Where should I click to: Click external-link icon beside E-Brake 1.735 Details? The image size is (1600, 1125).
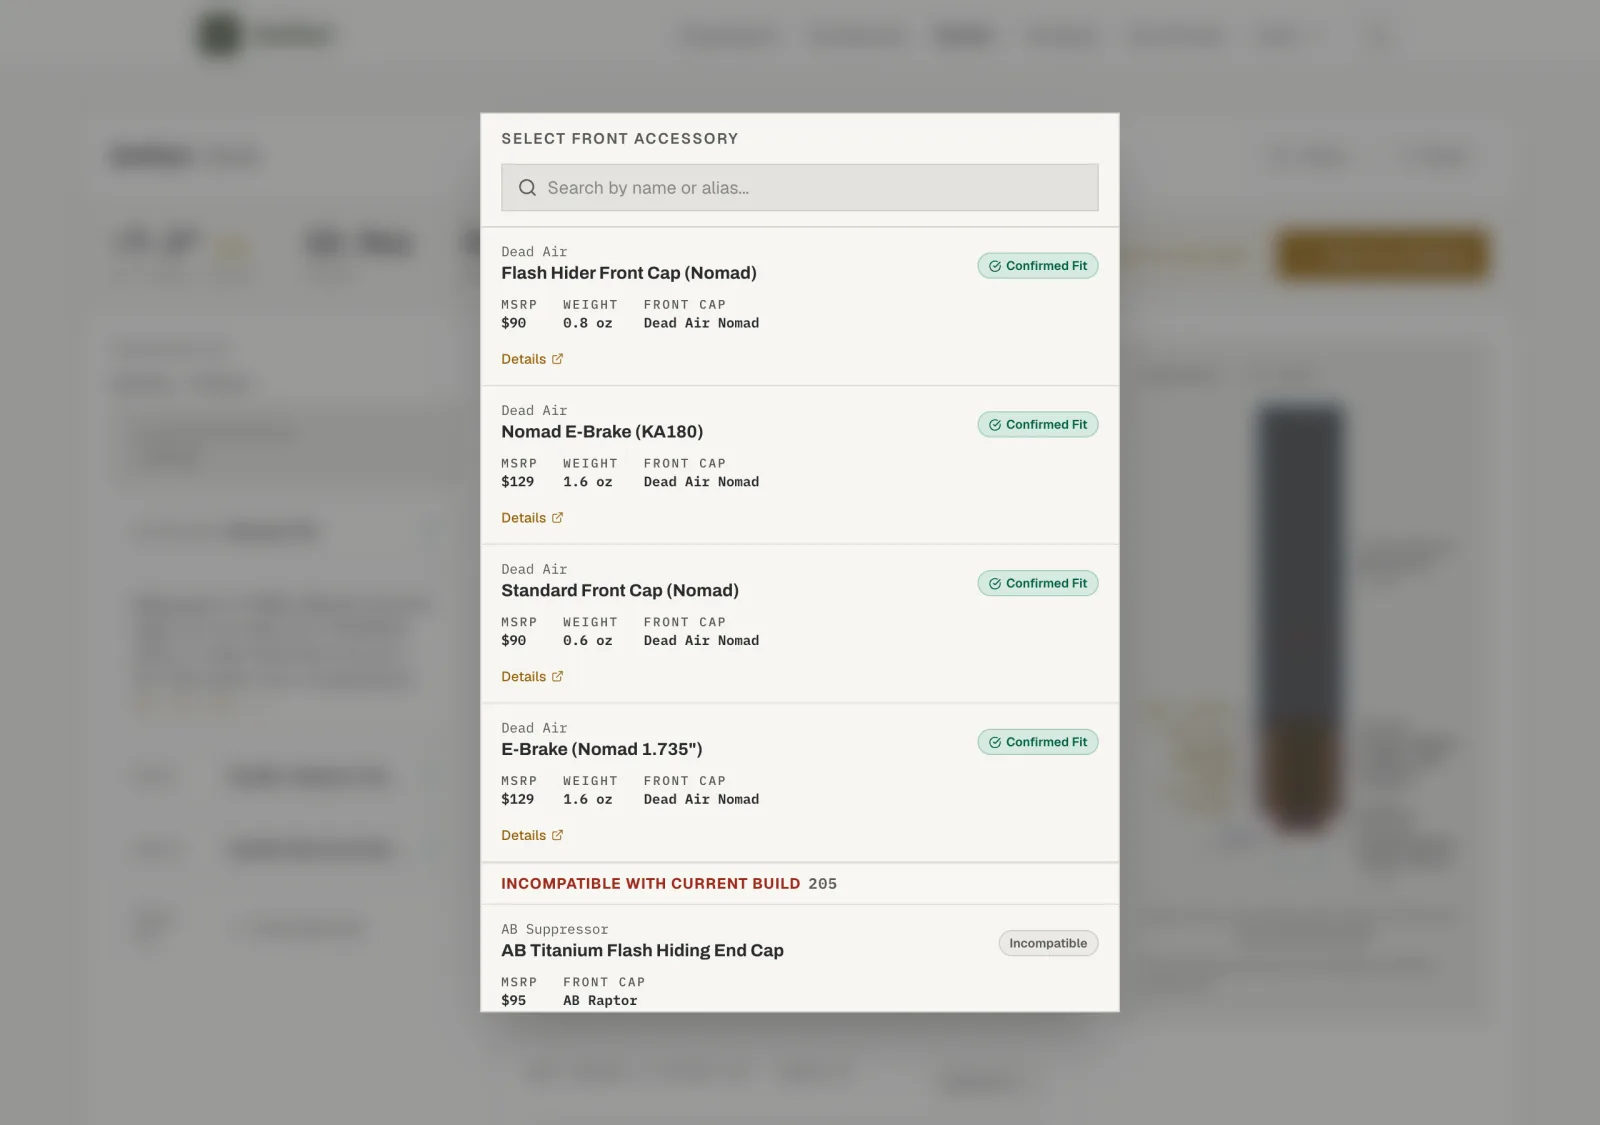pos(558,836)
